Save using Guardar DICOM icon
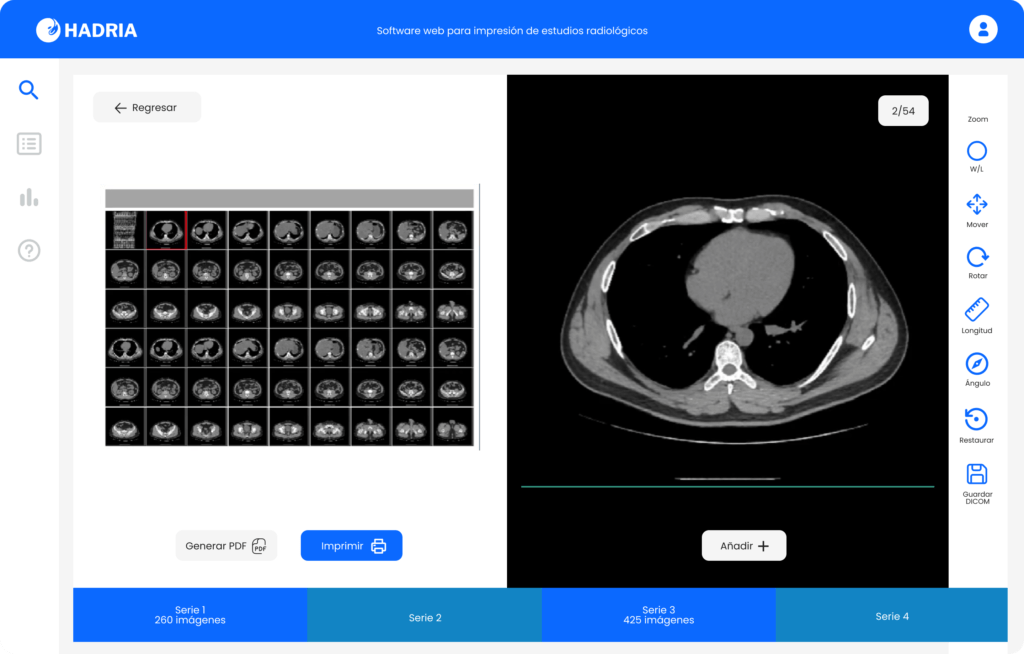This screenshot has width=1024, height=654. pos(977,474)
